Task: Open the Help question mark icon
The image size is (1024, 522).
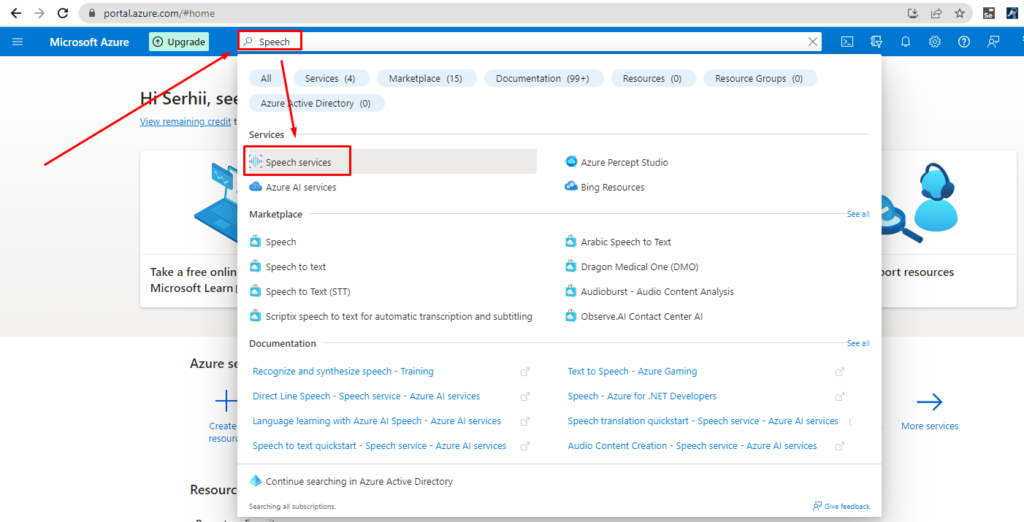Action: [x=964, y=42]
